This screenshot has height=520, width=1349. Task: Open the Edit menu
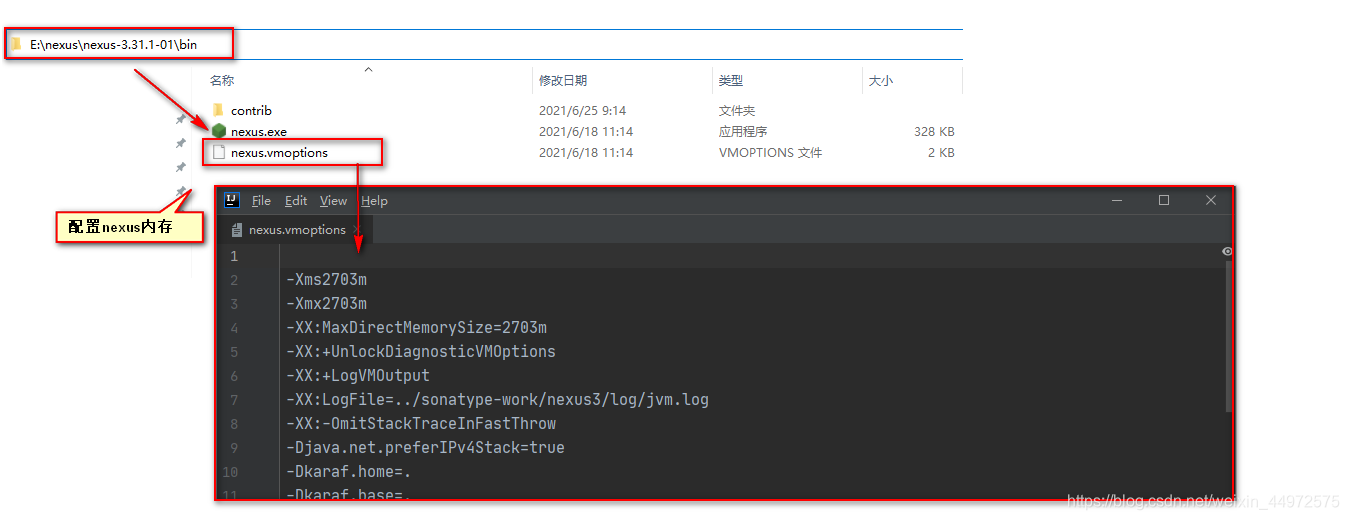pyautogui.click(x=296, y=201)
